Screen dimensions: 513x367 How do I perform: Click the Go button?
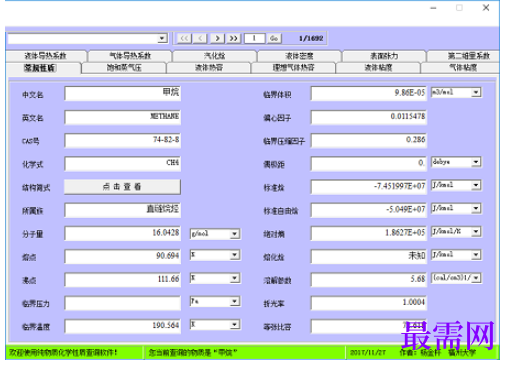click(x=274, y=38)
